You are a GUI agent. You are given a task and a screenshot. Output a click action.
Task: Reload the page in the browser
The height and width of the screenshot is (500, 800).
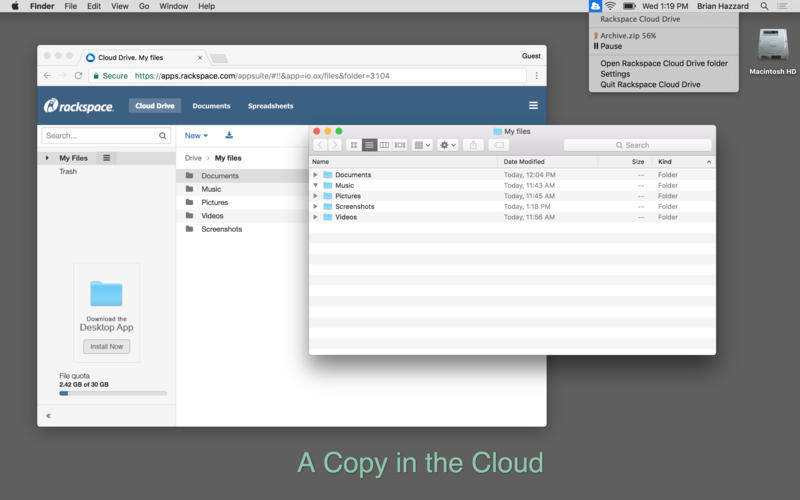pyautogui.click(x=78, y=75)
